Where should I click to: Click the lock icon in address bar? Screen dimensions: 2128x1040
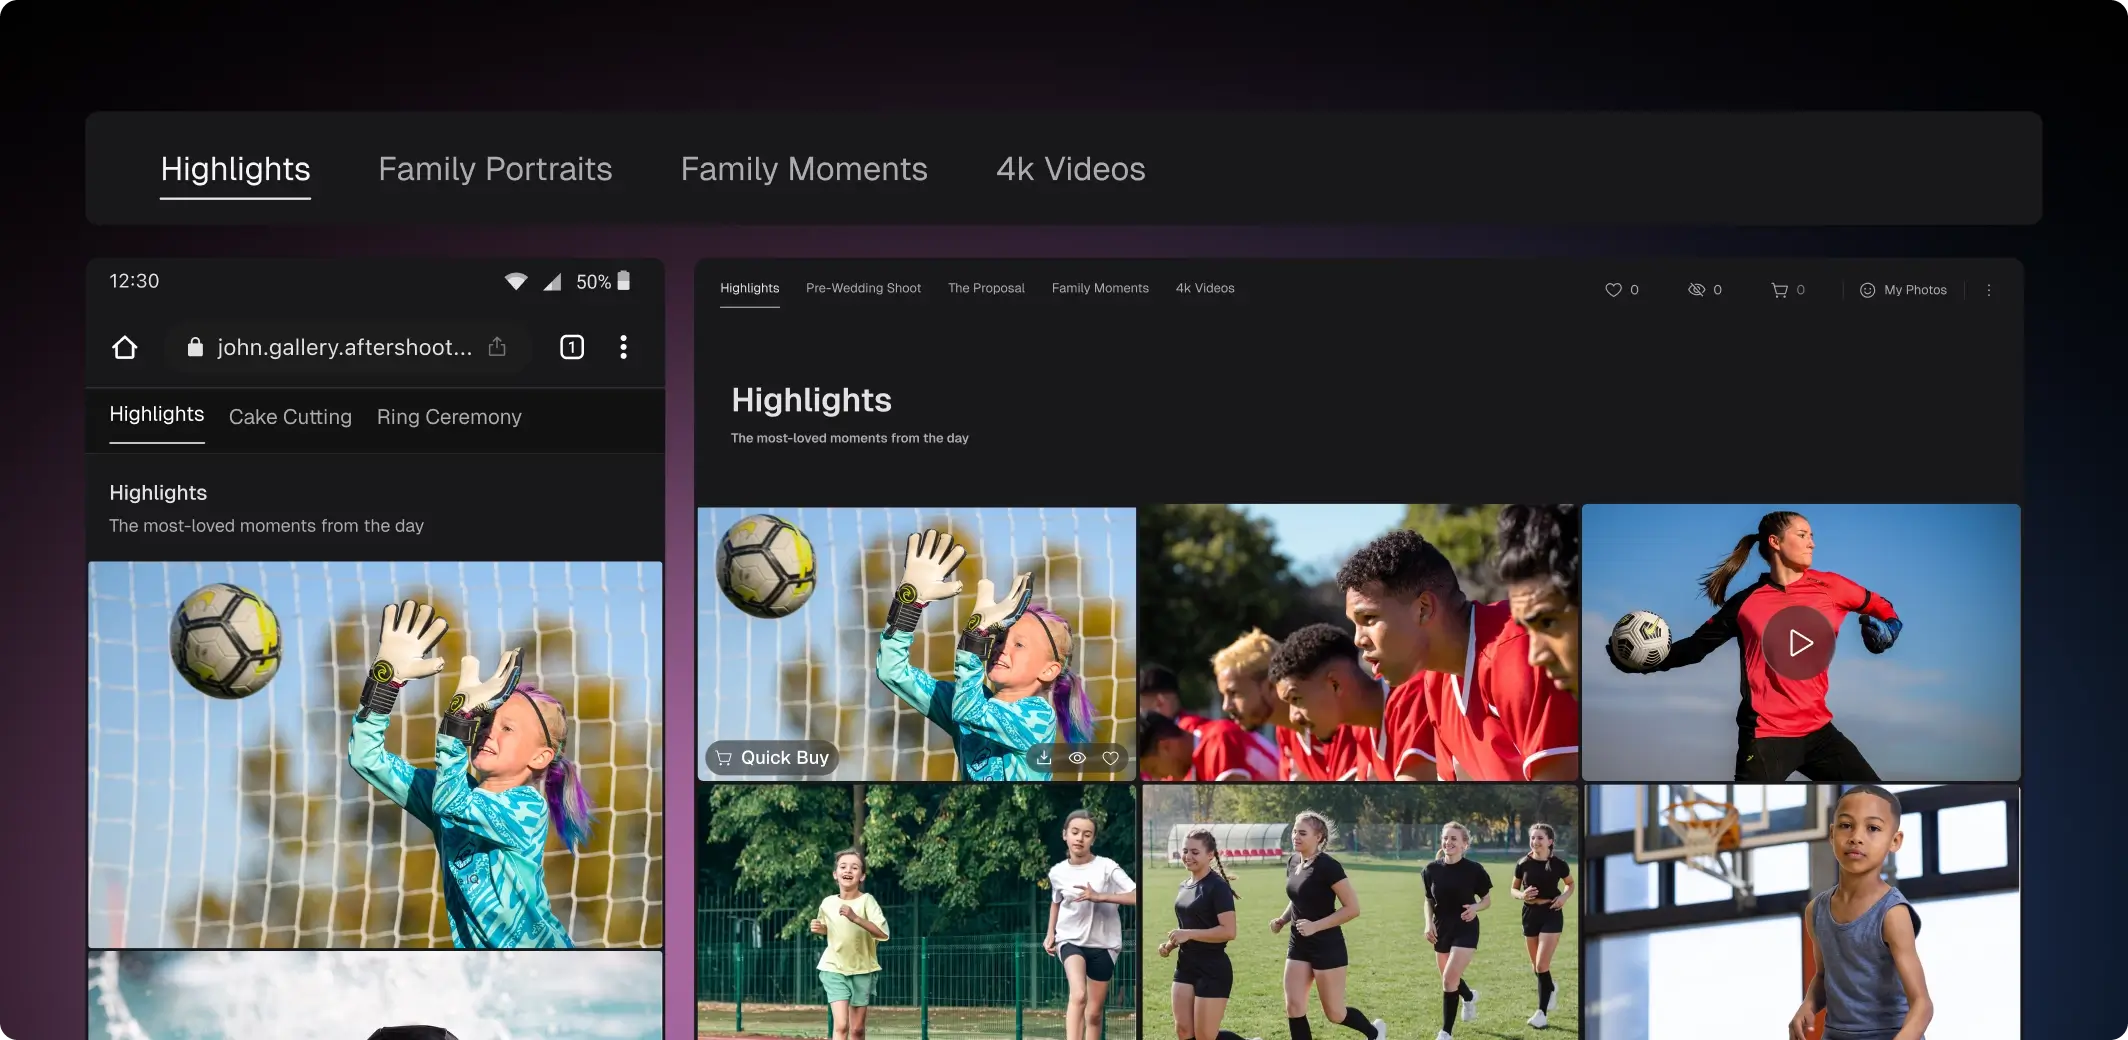point(195,347)
